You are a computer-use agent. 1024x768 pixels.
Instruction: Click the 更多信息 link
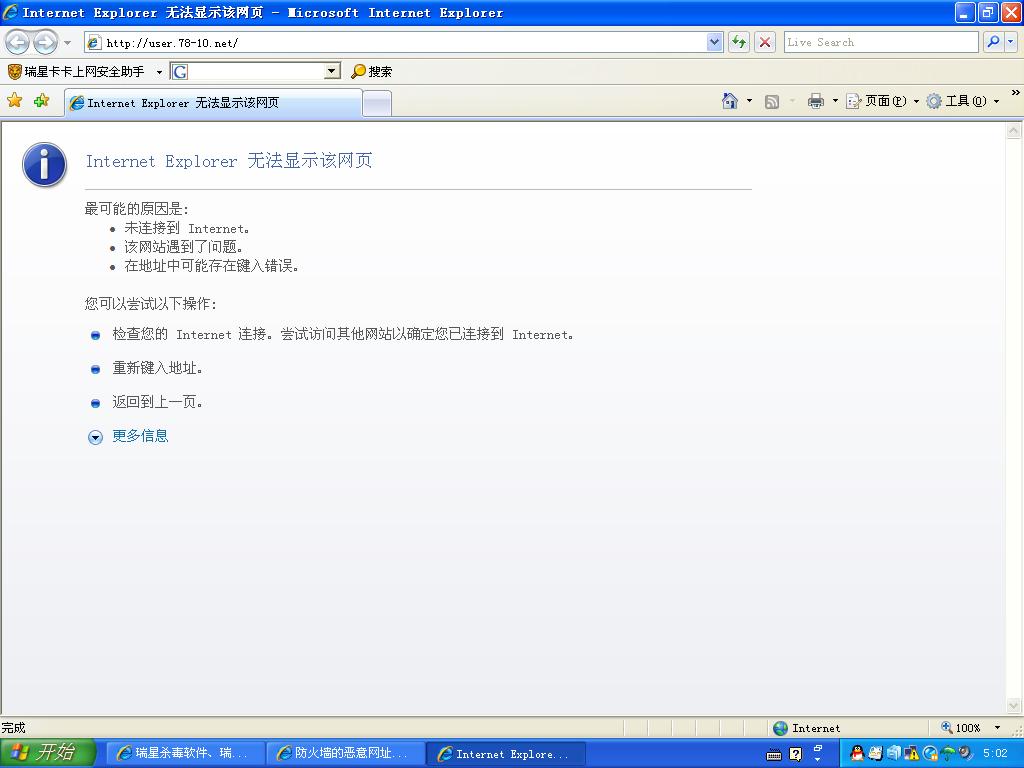pos(140,436)
